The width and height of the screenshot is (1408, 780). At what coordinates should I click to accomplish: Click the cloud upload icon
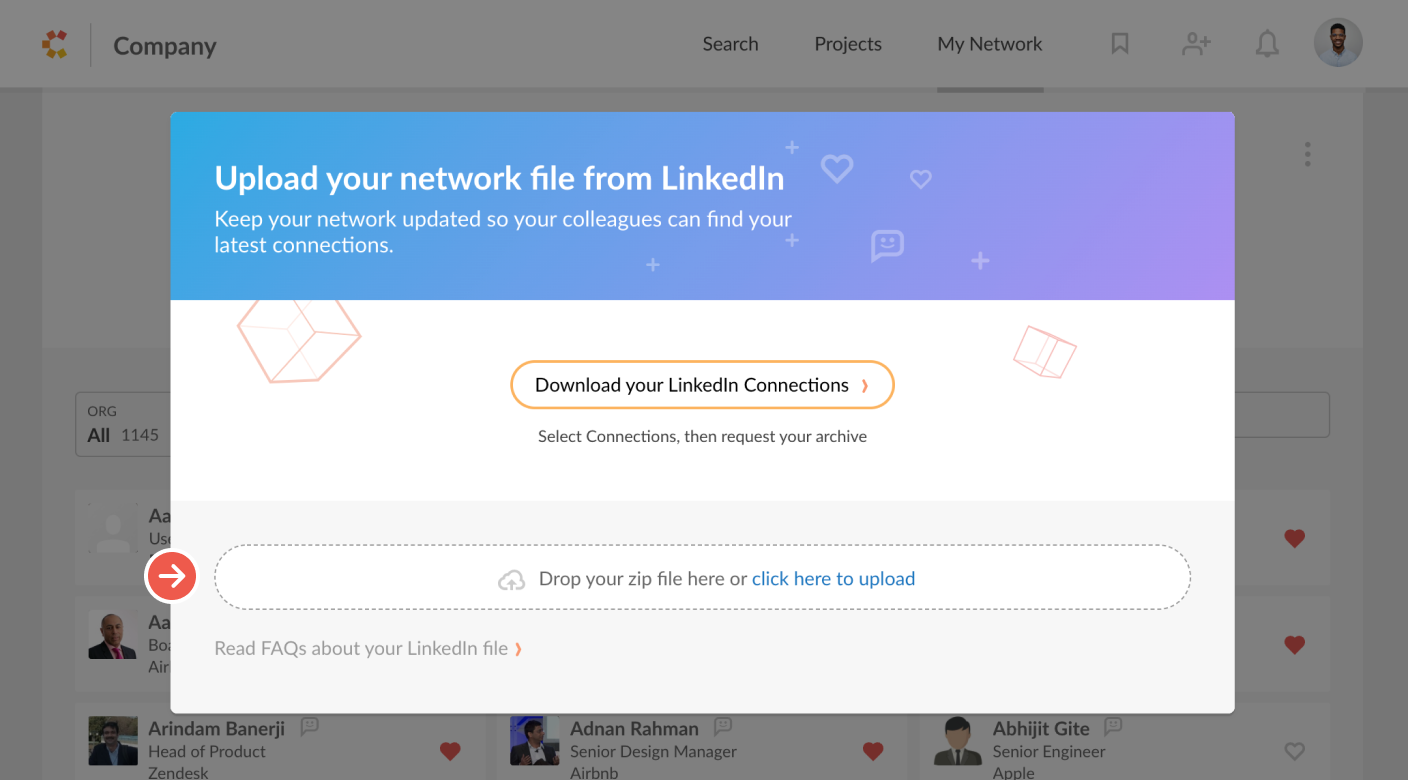point(512,580)
